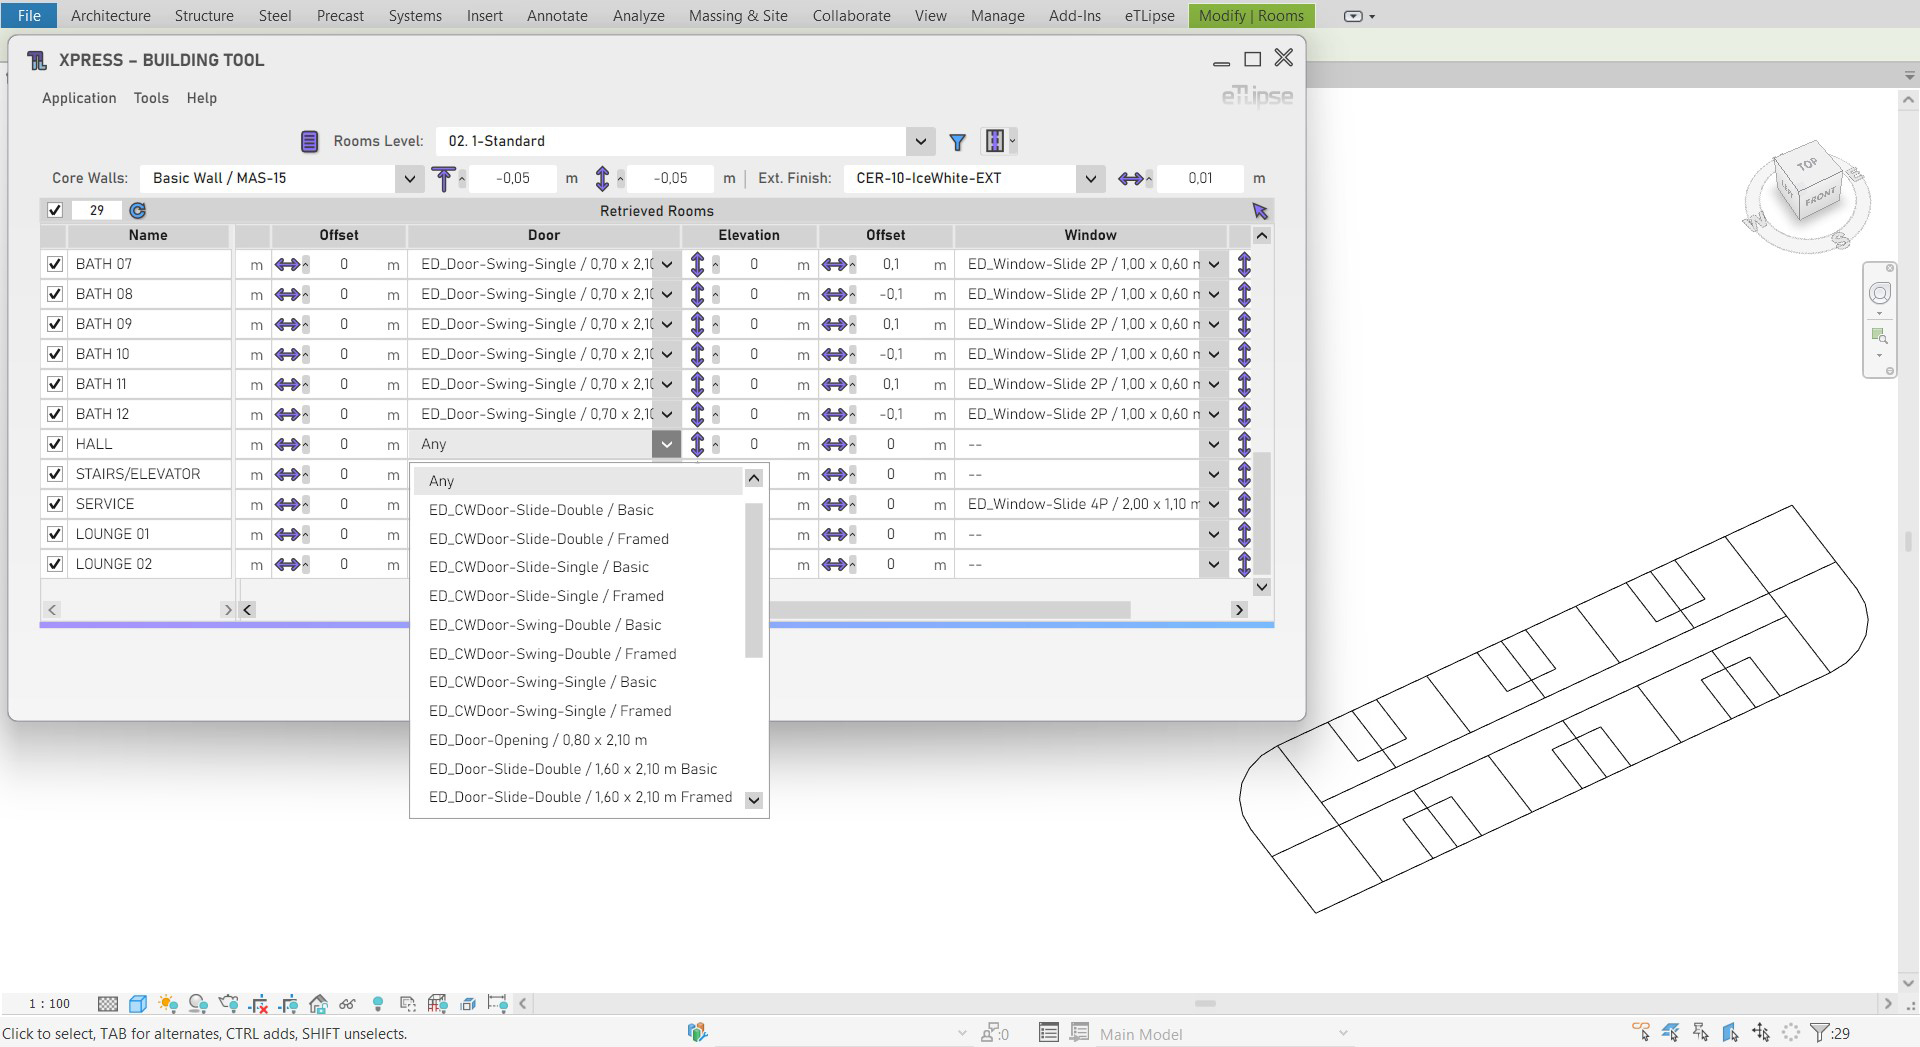Select ED_CWDoor-Swing-Single / Framed from list

coord(549,711)
